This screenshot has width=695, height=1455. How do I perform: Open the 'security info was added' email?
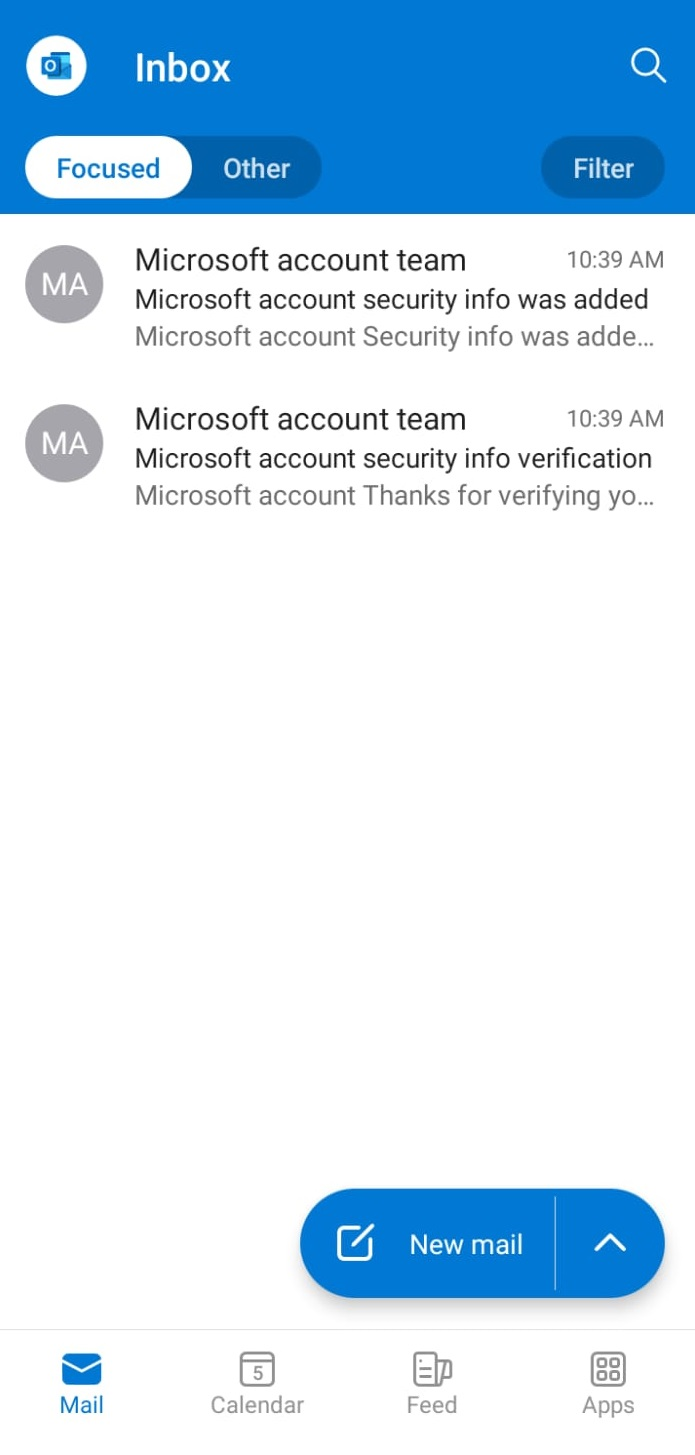coord(347,298)
